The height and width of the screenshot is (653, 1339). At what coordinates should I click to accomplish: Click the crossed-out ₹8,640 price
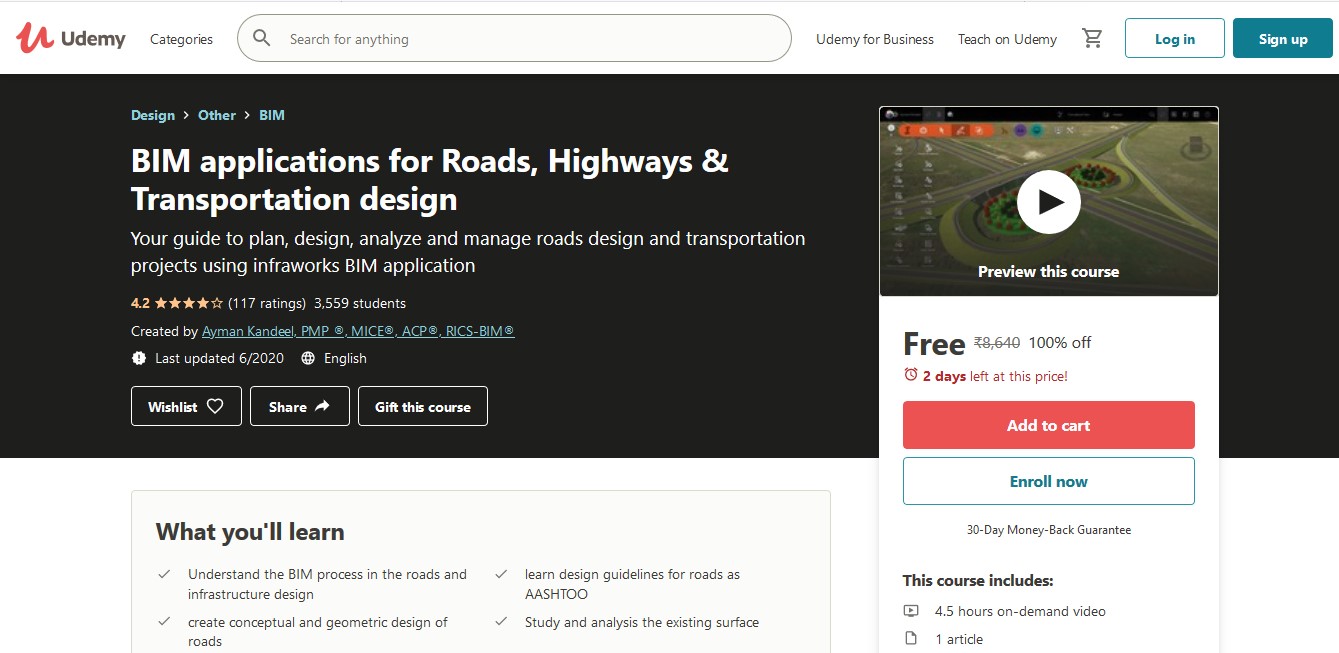[997, 342]
